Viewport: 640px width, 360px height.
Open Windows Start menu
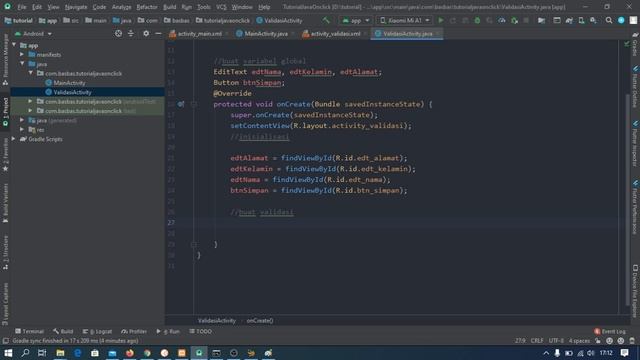(8, 353)
